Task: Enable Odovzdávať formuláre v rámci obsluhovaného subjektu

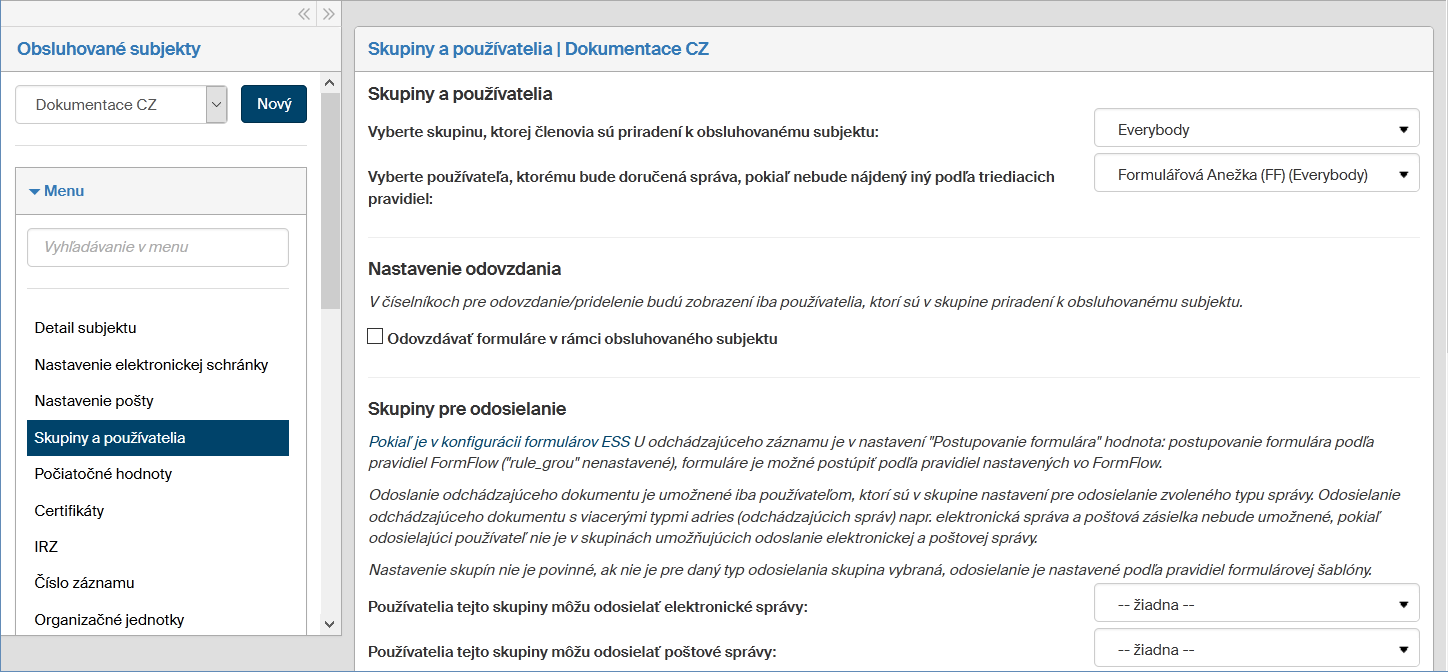Action: pos(376,337)
